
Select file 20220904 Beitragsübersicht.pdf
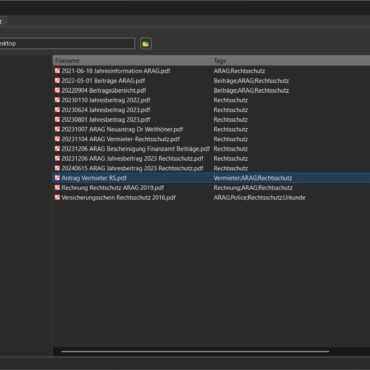click(104, 90)
